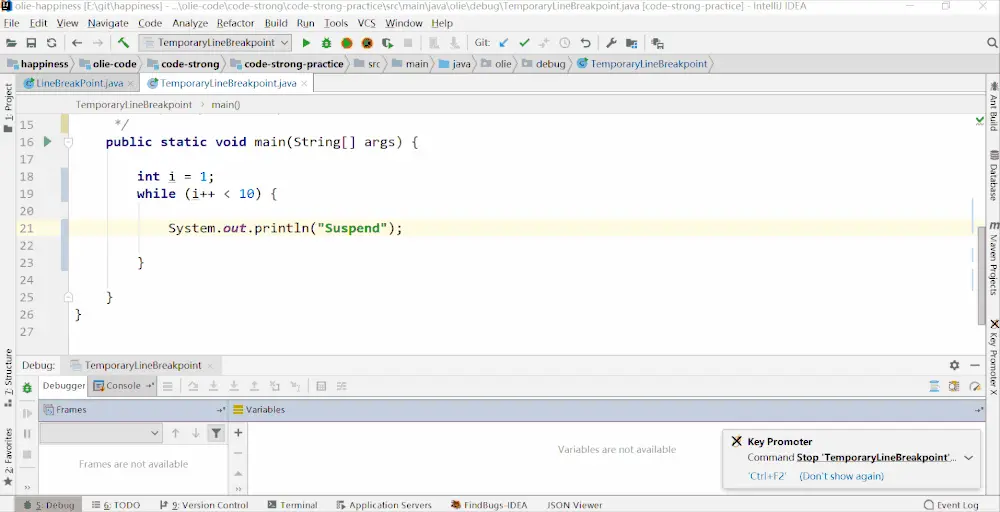The height and width of the screenshot is (512, 1000).
Task: Run TemporaryLineBreakpoint with the green play icon
Action: (306, 43)
